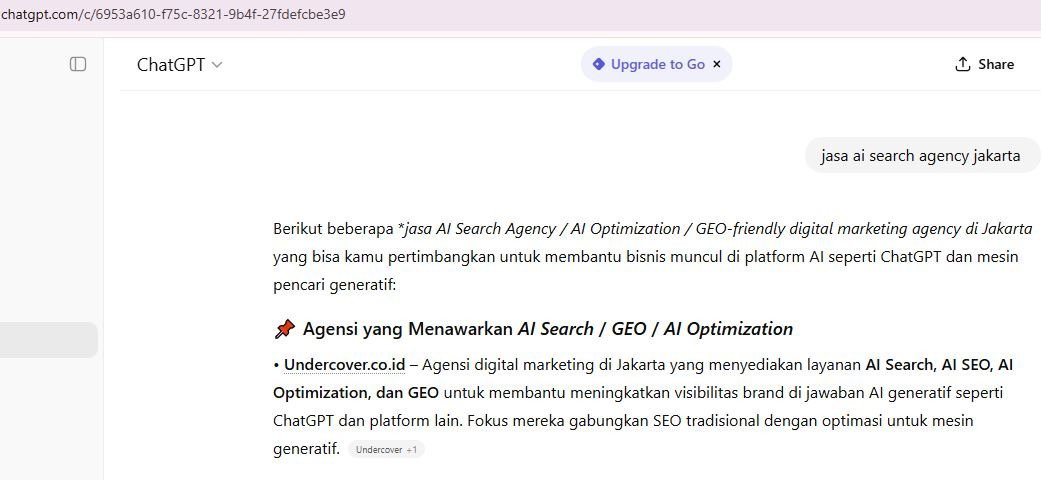Screen dimensions: 1041x480
Task: Click the italic "AI Search / GEO" heading text
Action: pos(655,329)
